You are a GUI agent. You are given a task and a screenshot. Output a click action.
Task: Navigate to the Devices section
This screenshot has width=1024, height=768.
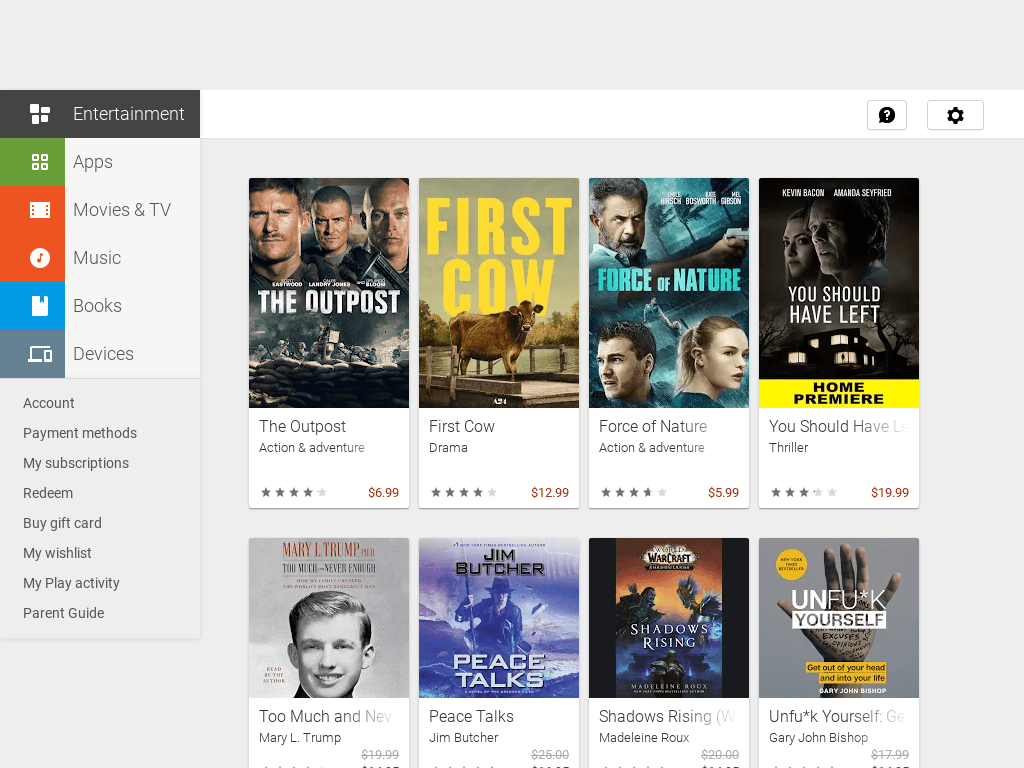(103, 354)
